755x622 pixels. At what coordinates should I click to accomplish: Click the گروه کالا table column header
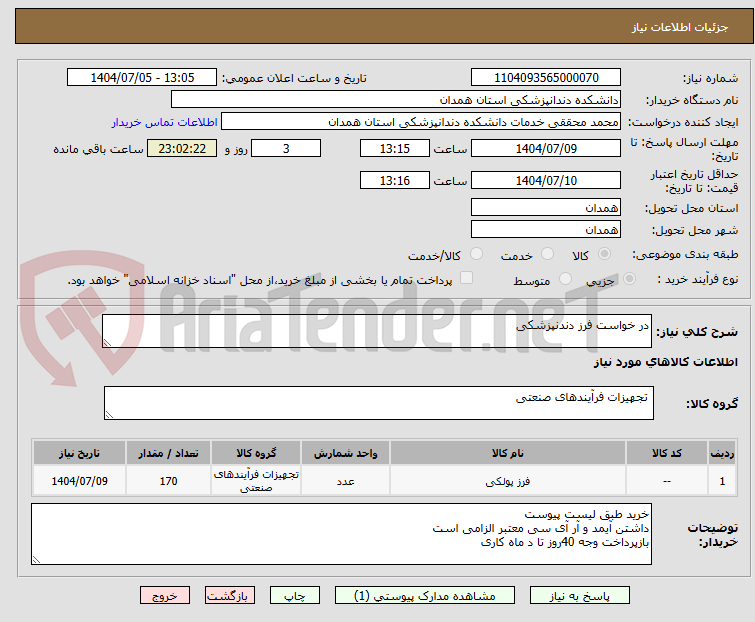click(x=256, y=453)
